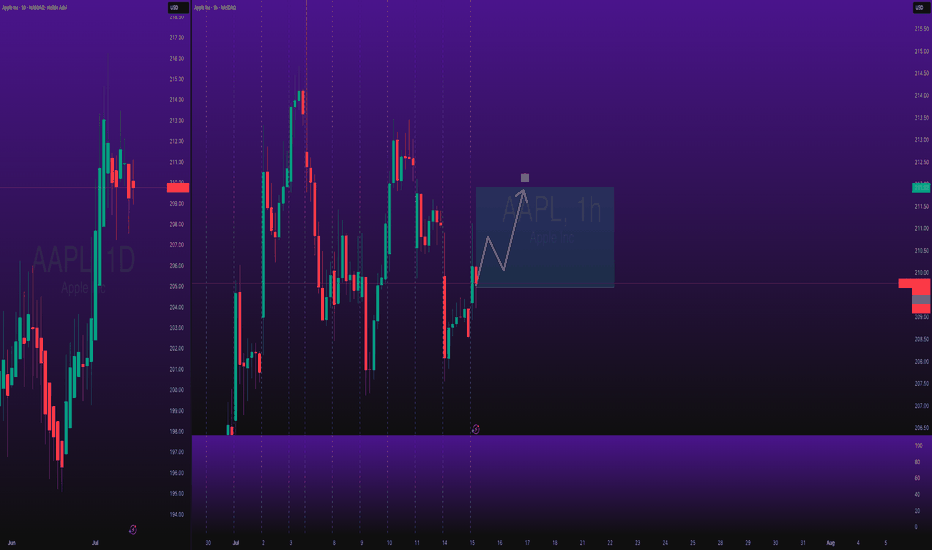Image resolution: width=932 pixels, height=550 pixels.
Task: Click date label 31 on hourly time axis
Action: coord(803,543)
